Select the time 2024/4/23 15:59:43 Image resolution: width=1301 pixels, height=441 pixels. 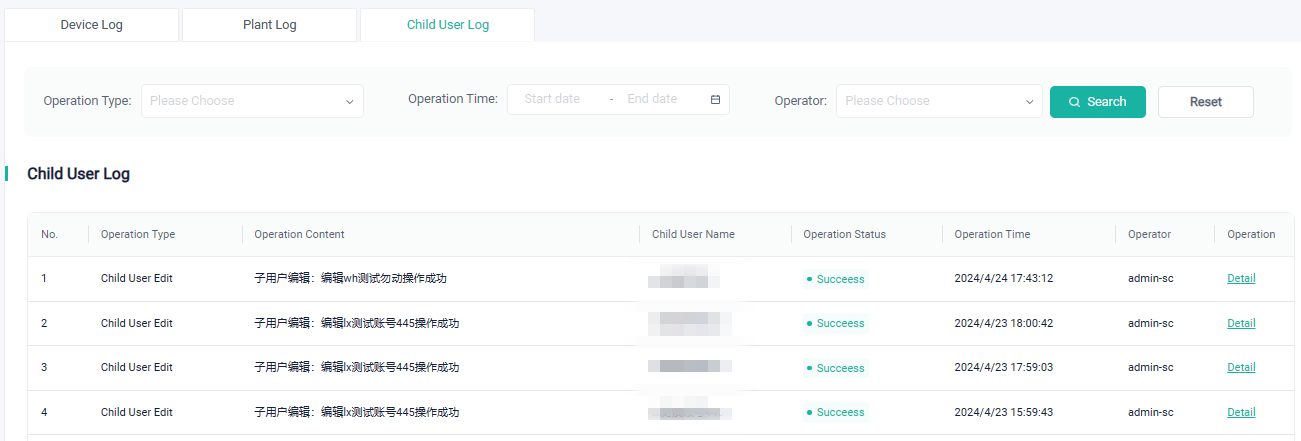point(1003,412)
